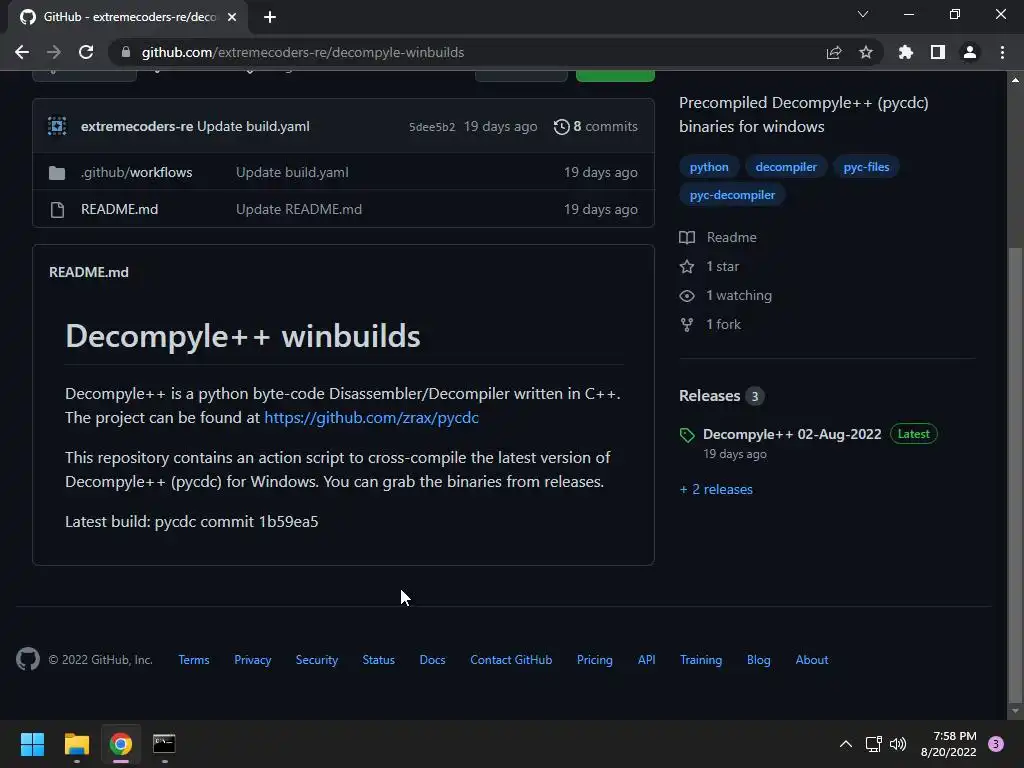Open the Docs footer link

coord(432,660)
